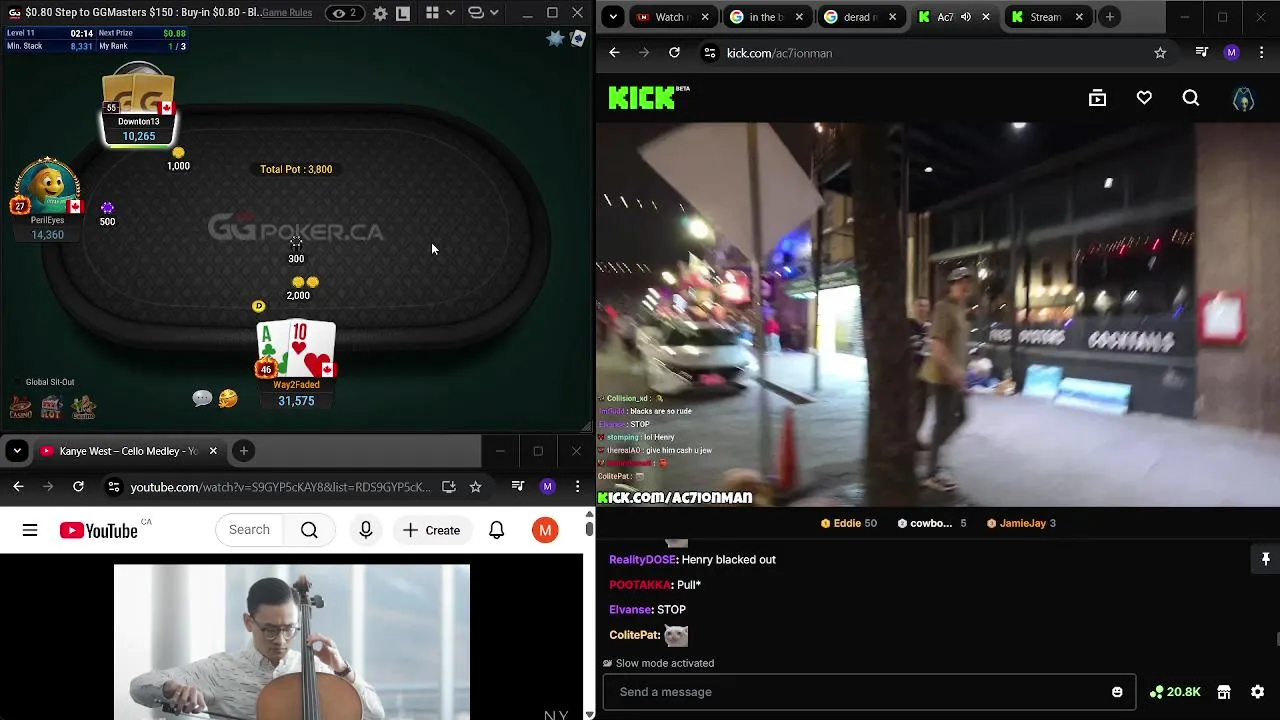
Task: Open the Game Rules link
Action: click(x=287, y=13)
